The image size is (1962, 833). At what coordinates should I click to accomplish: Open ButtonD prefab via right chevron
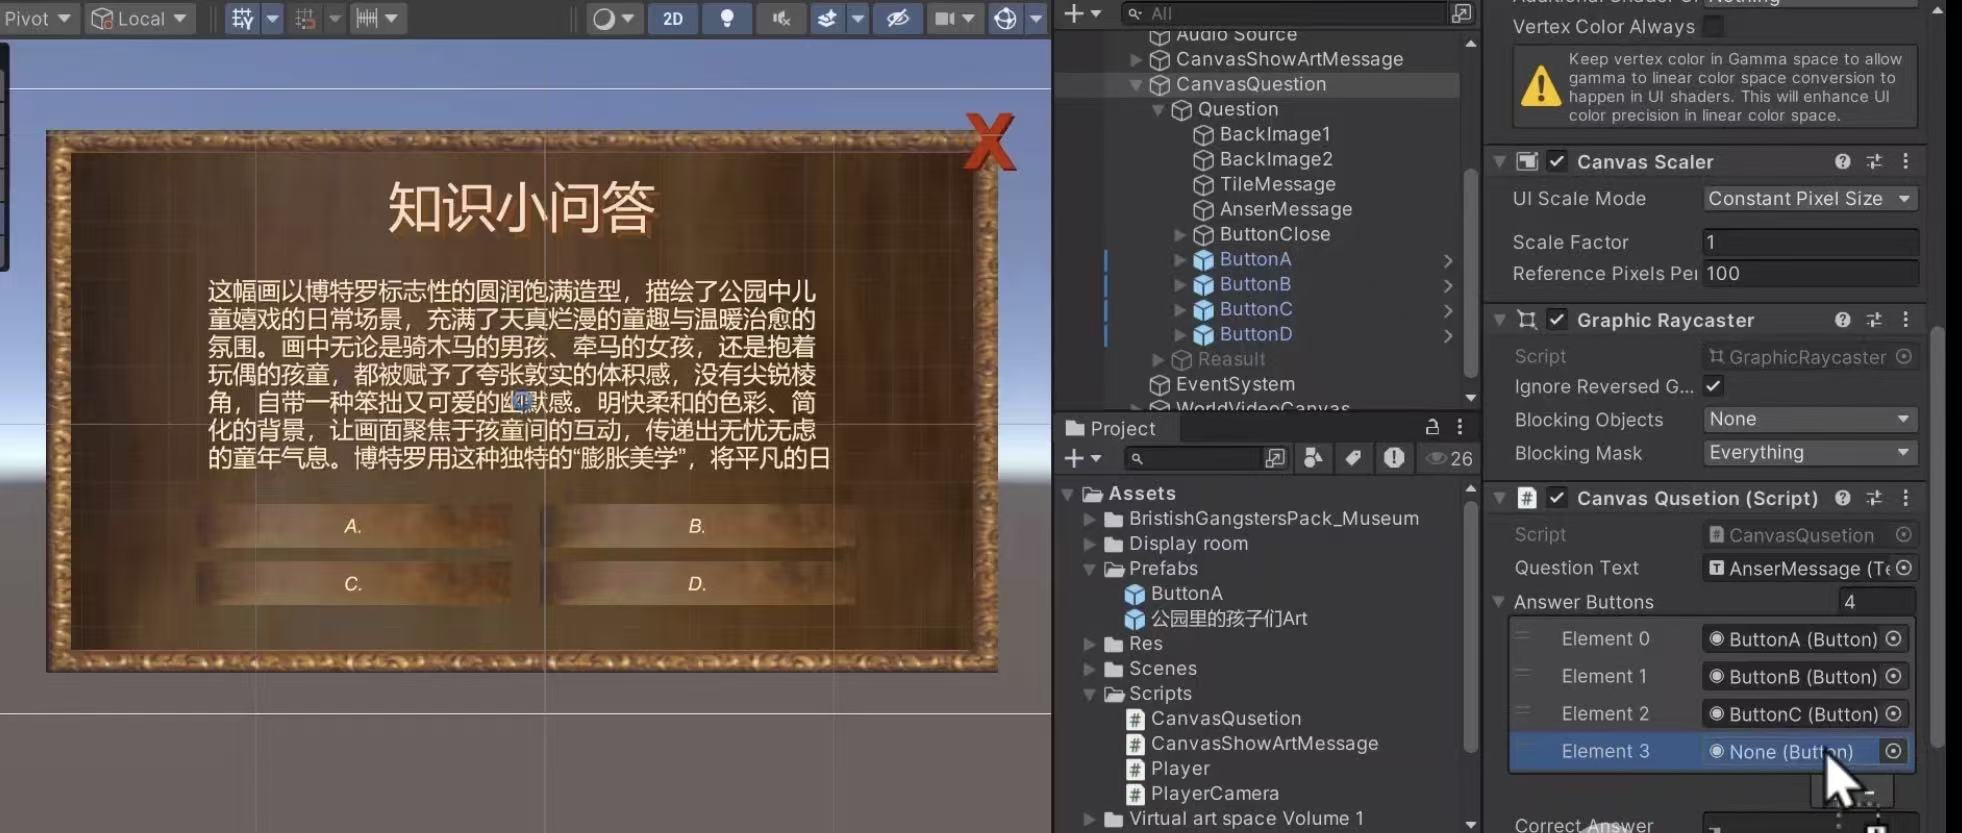(1448, 336)
